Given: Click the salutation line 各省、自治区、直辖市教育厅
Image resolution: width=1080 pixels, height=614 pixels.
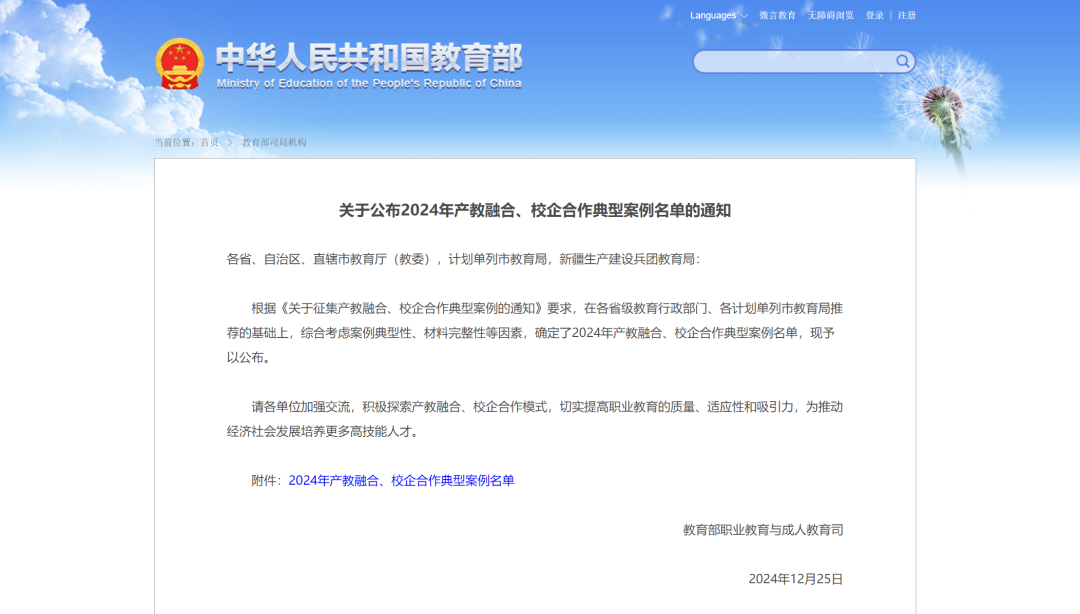Looking at the screenshot, I should pyautogui.click(x=464, y=259).
